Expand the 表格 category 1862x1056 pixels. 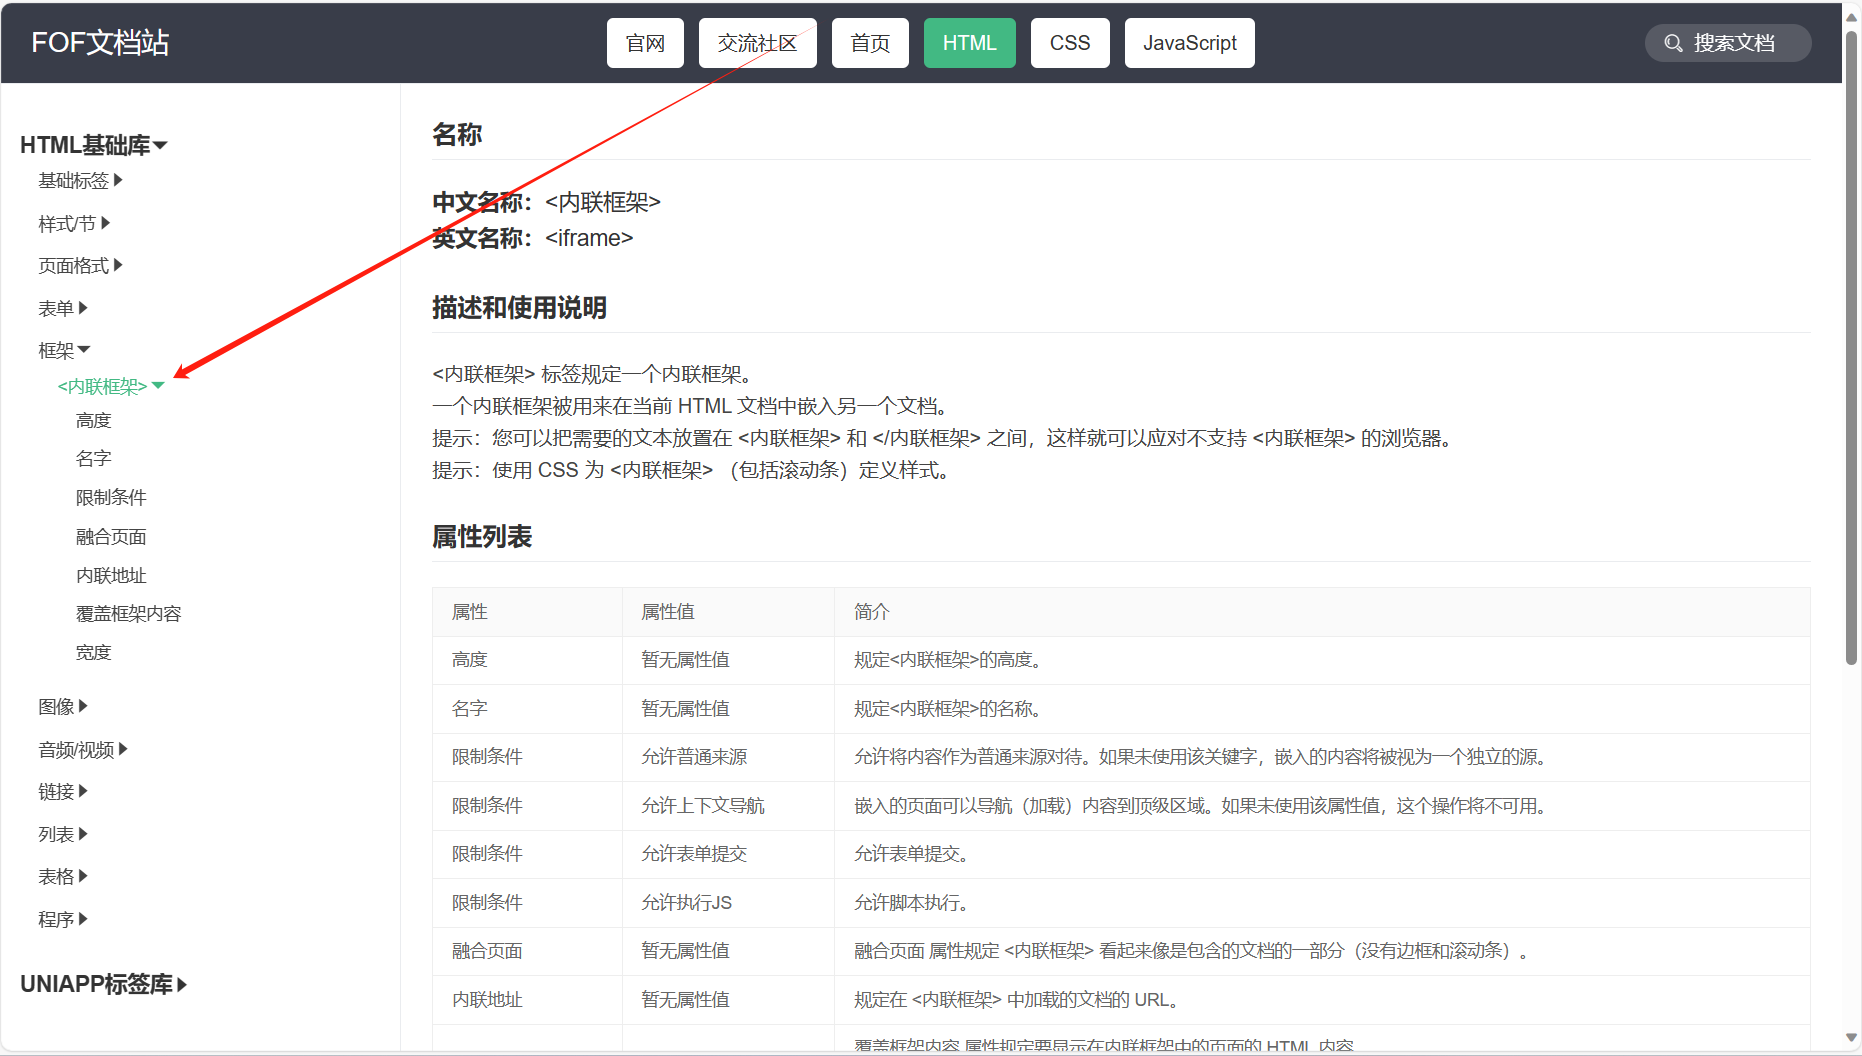(x=63, y=876)
